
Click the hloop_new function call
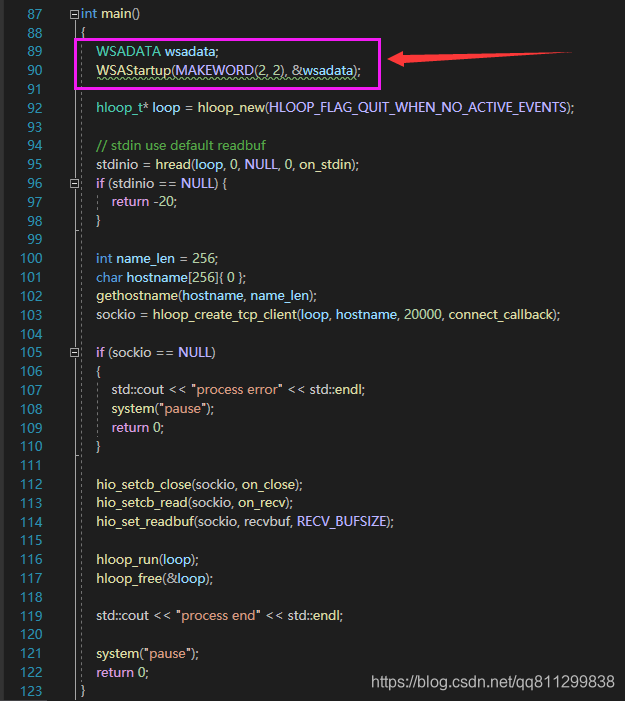[231, 108]
